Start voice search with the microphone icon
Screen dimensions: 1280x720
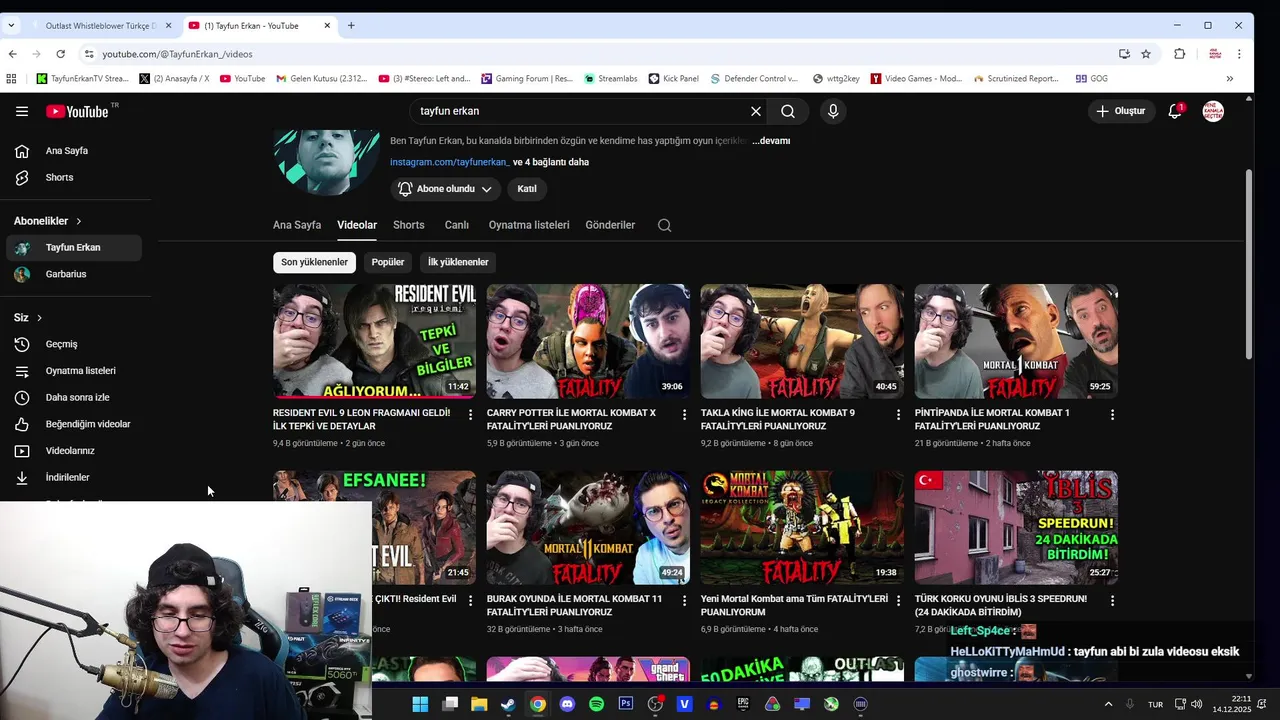click(833, 111)
